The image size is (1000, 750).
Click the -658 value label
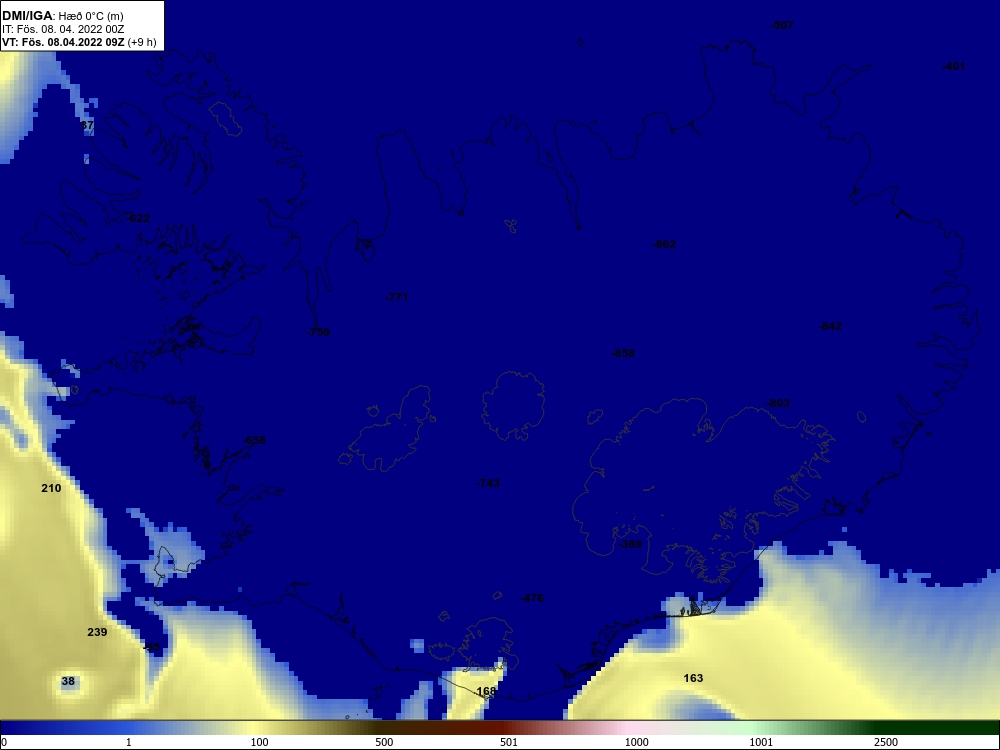pos(254,440)
